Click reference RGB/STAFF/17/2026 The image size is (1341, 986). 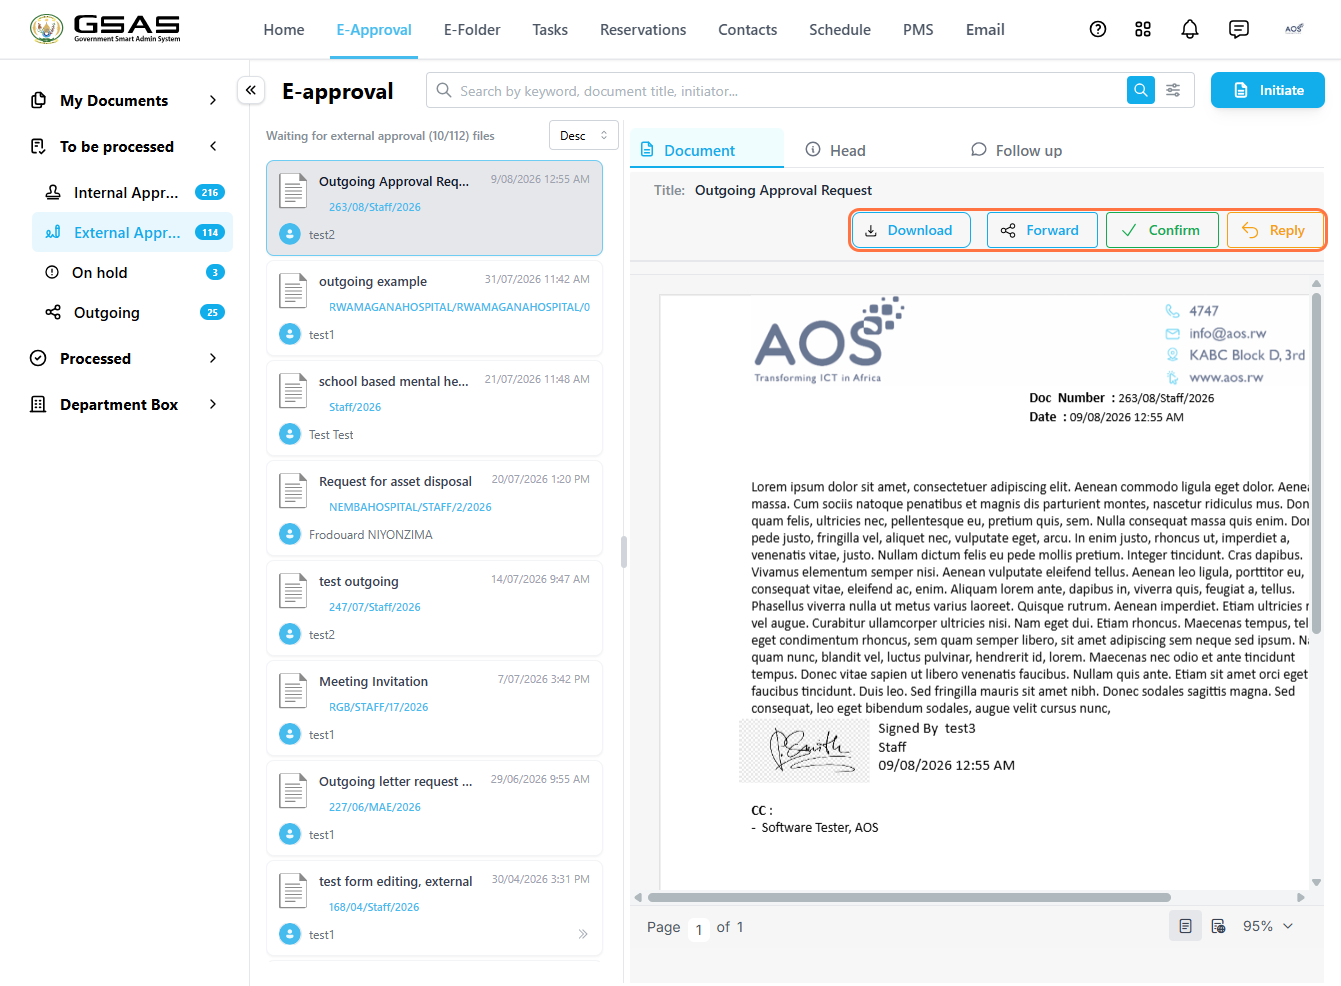pyautogui.click(x=378, y=707)
